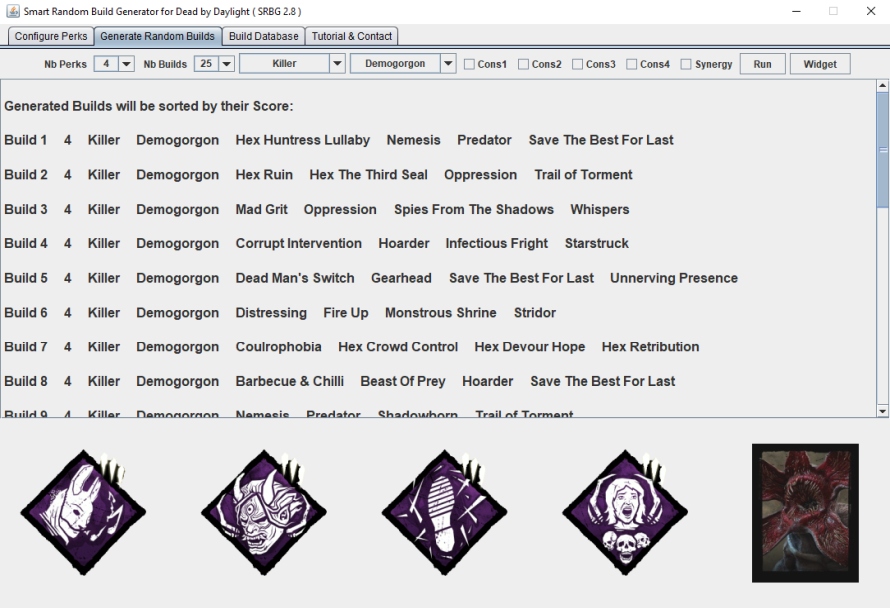Toggle the Cons4 checkbox
Image resolution: width=890 pixels, height=608 pixels.
[632, 64]
